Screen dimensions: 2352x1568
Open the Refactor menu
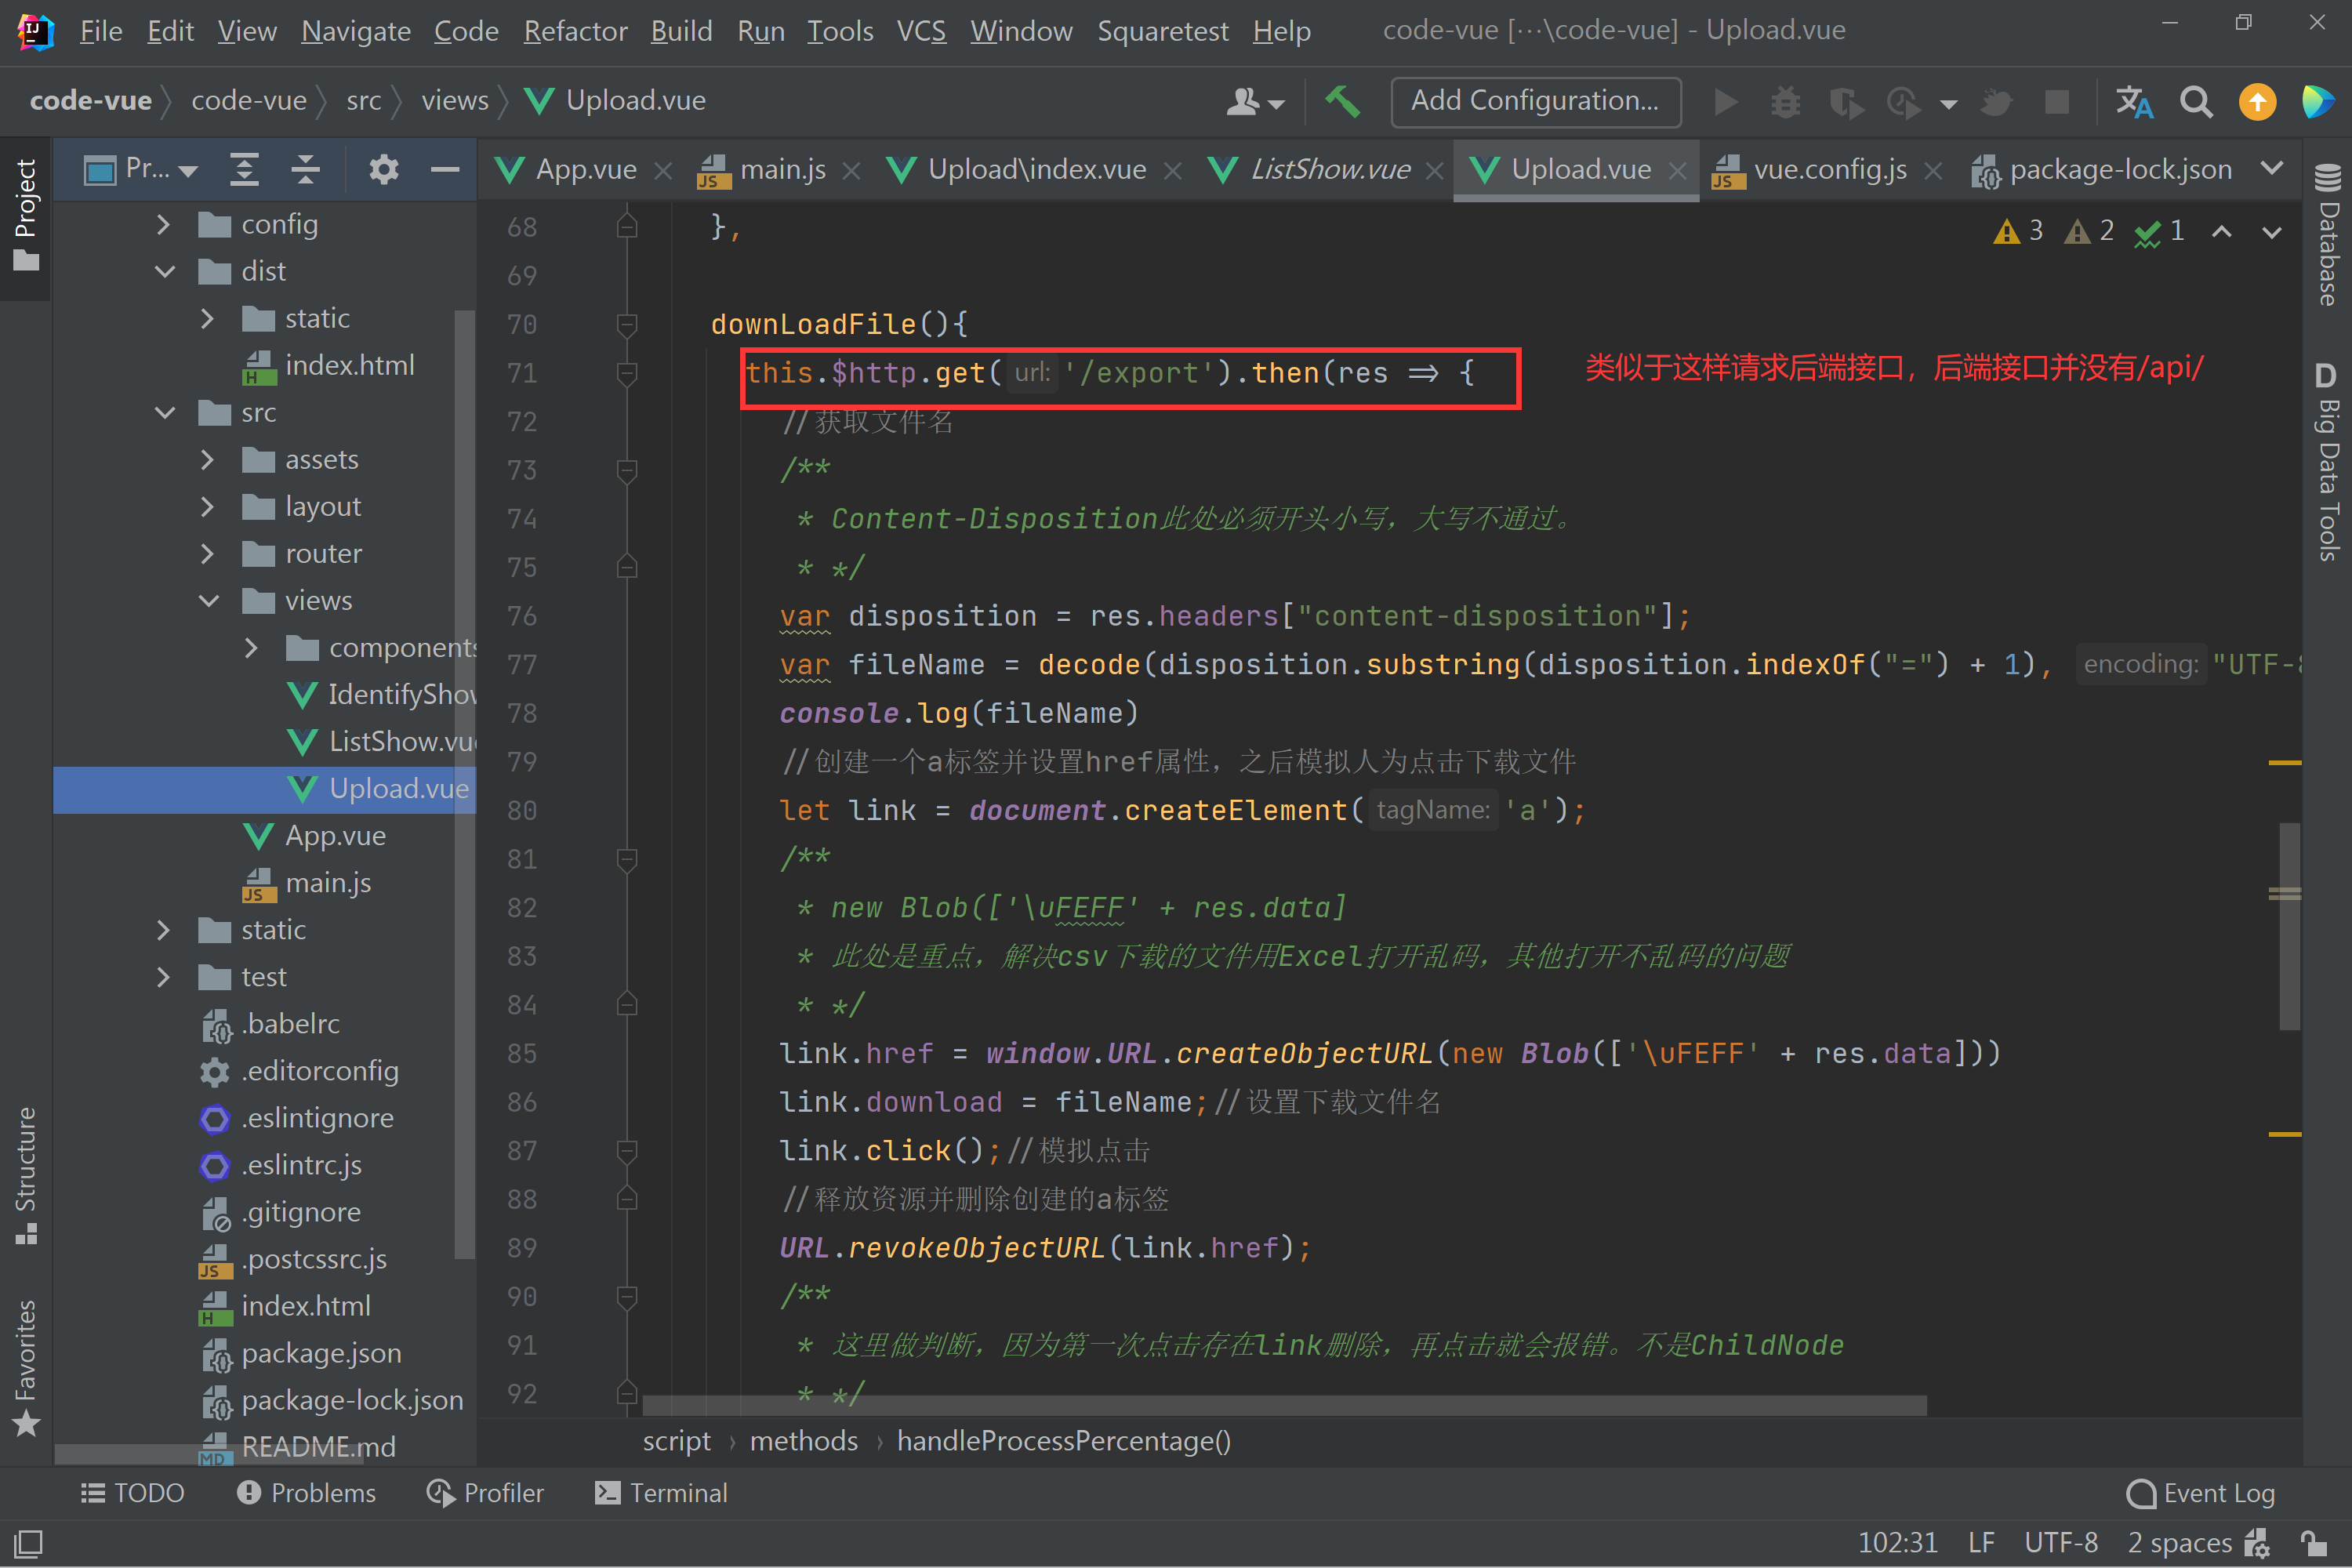575,31
